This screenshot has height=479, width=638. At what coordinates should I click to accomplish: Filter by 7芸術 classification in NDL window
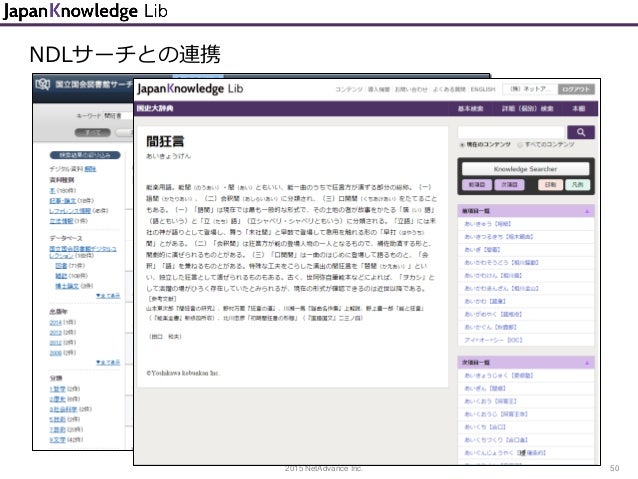pyautogui.click(x=57, y=430)
